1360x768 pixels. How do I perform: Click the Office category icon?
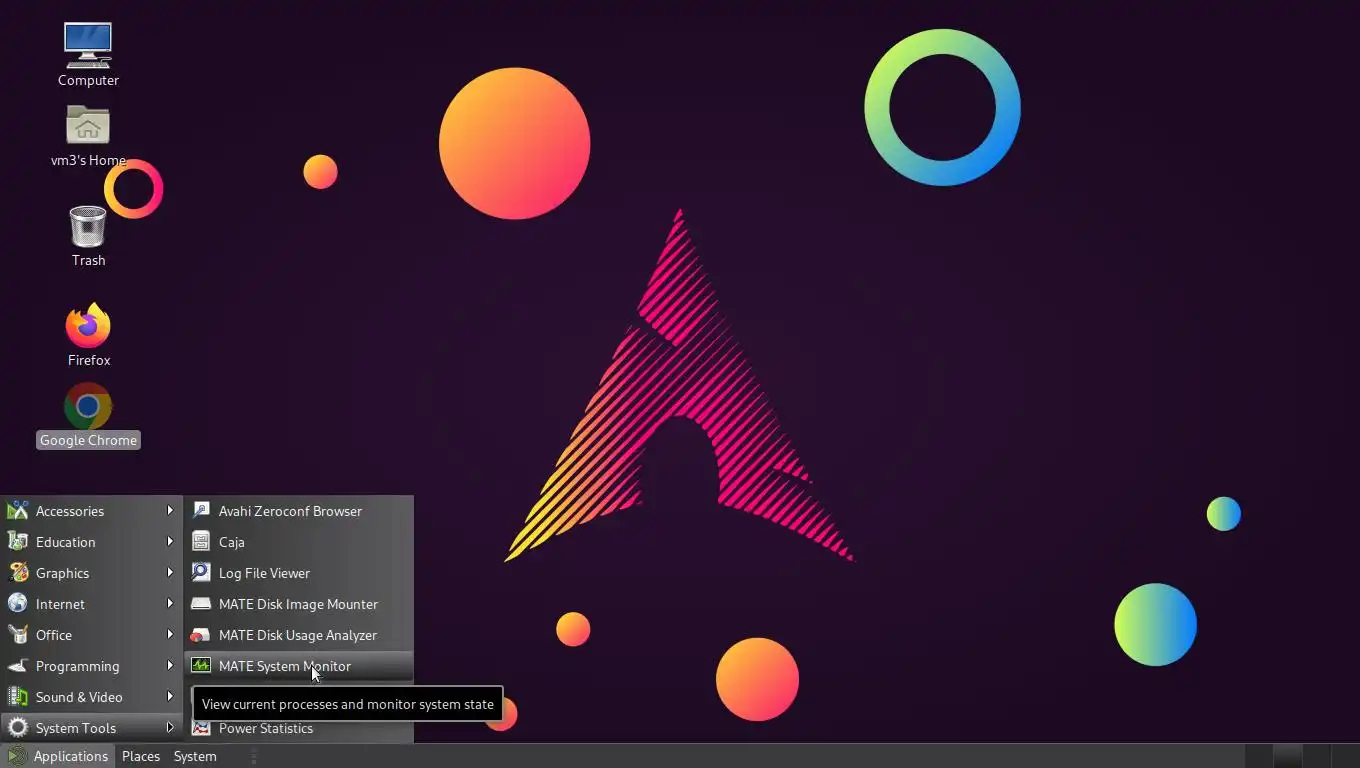tap(17, 635)
